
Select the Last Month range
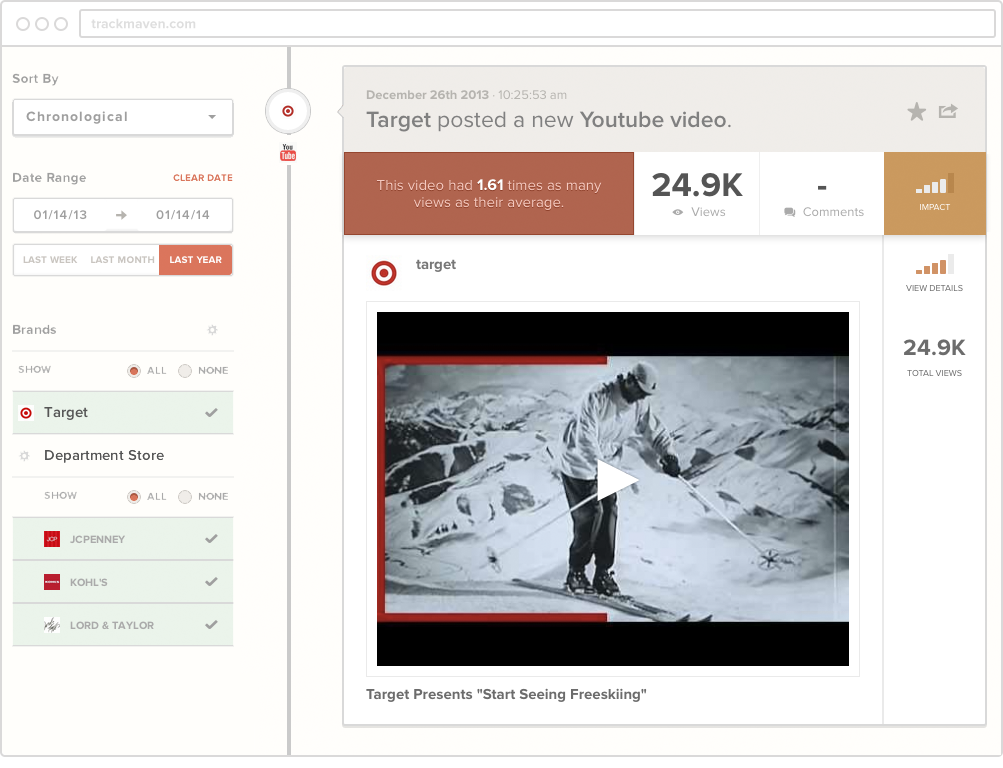coord(122,260)
